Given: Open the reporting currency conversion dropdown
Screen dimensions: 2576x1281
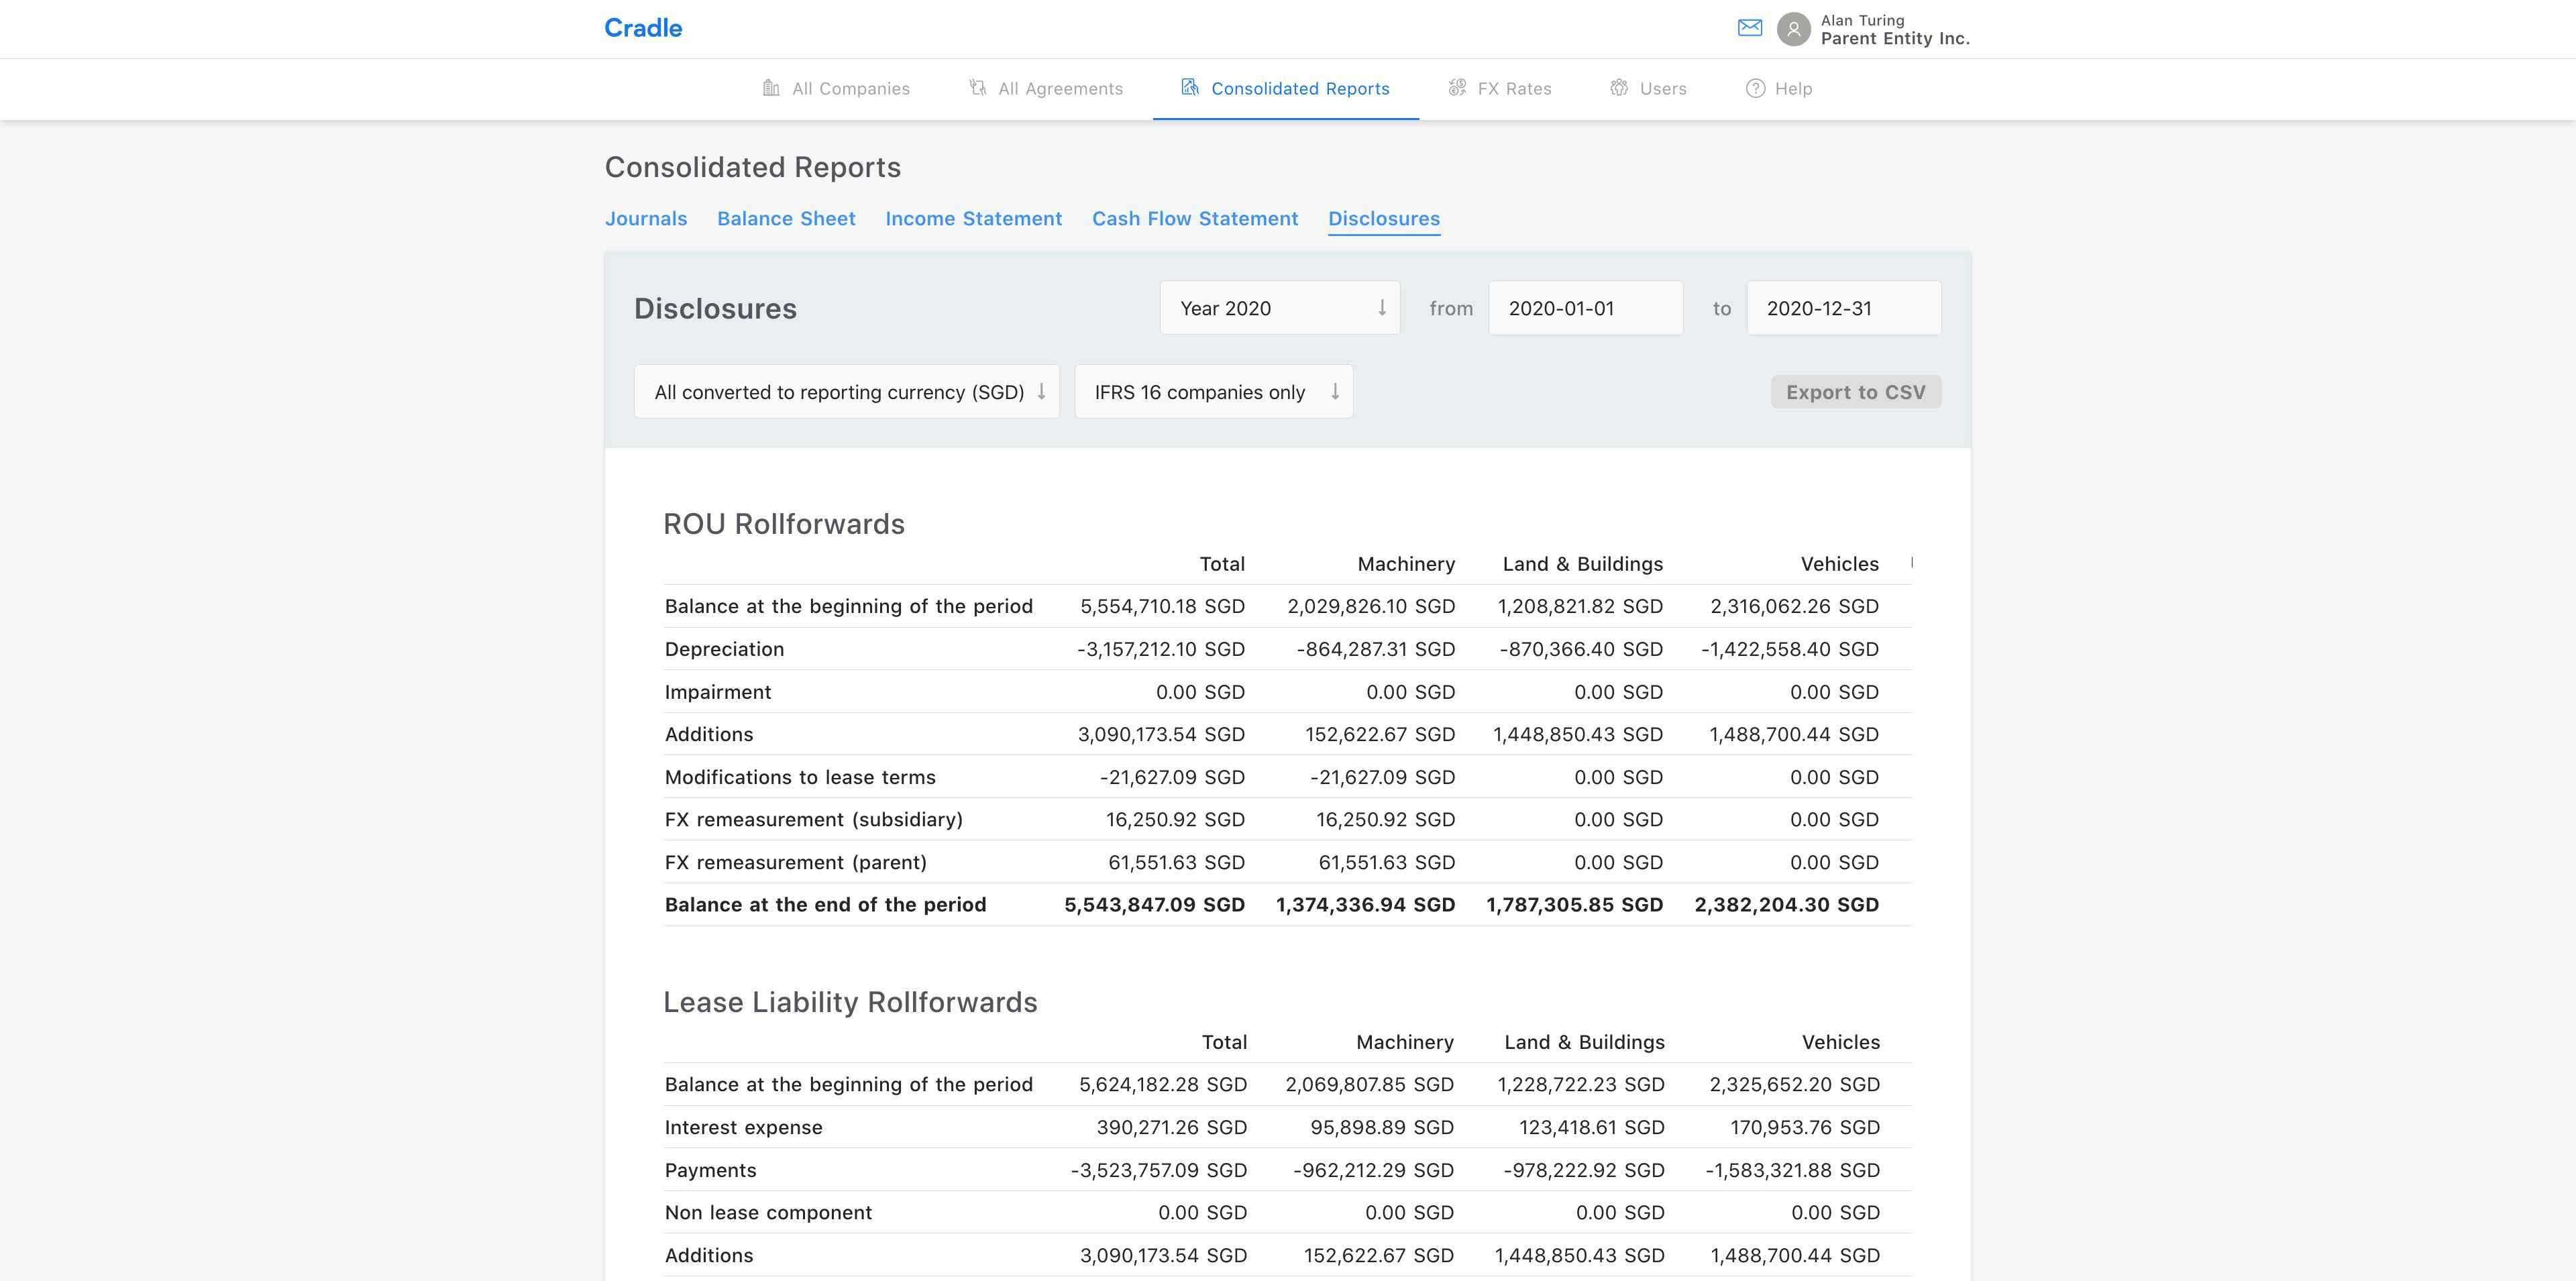Looking at the screenshot, I should [846, 391].
